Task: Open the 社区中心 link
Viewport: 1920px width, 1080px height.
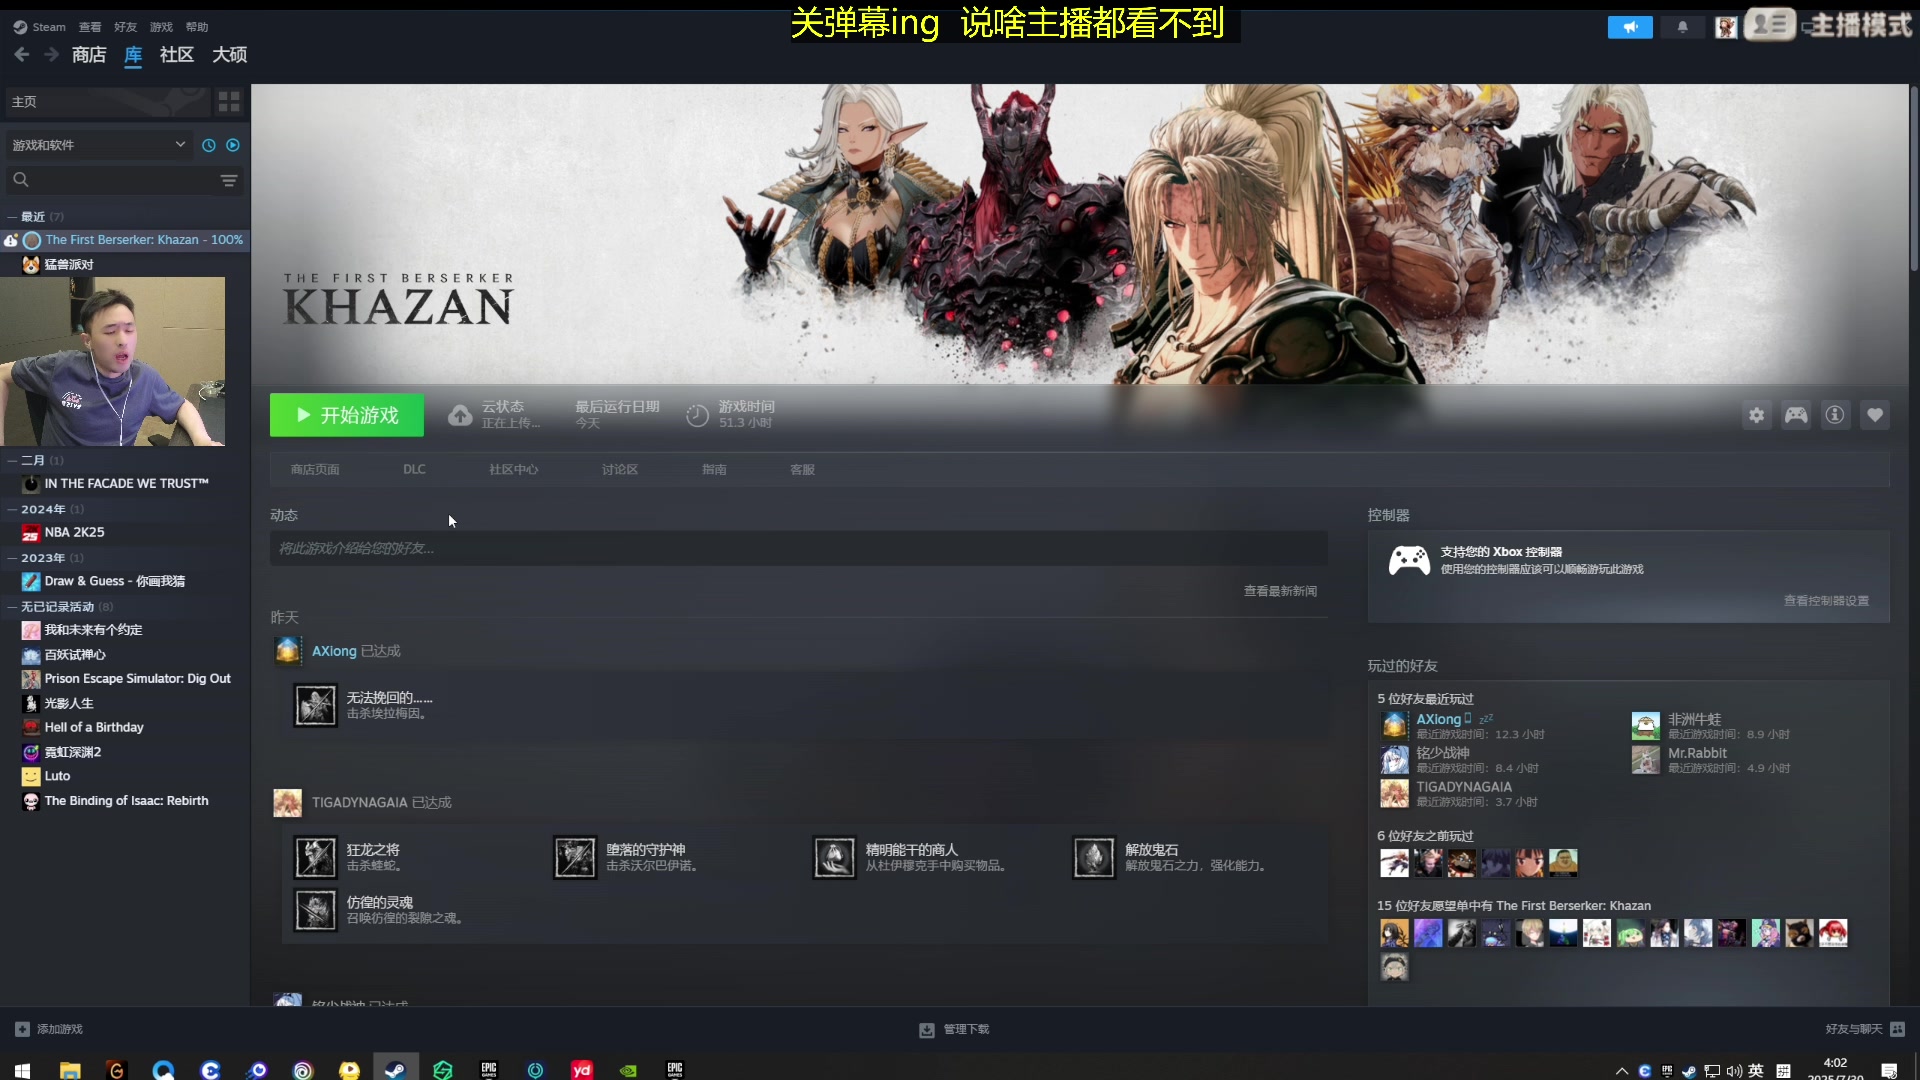Action: (513, 470)
